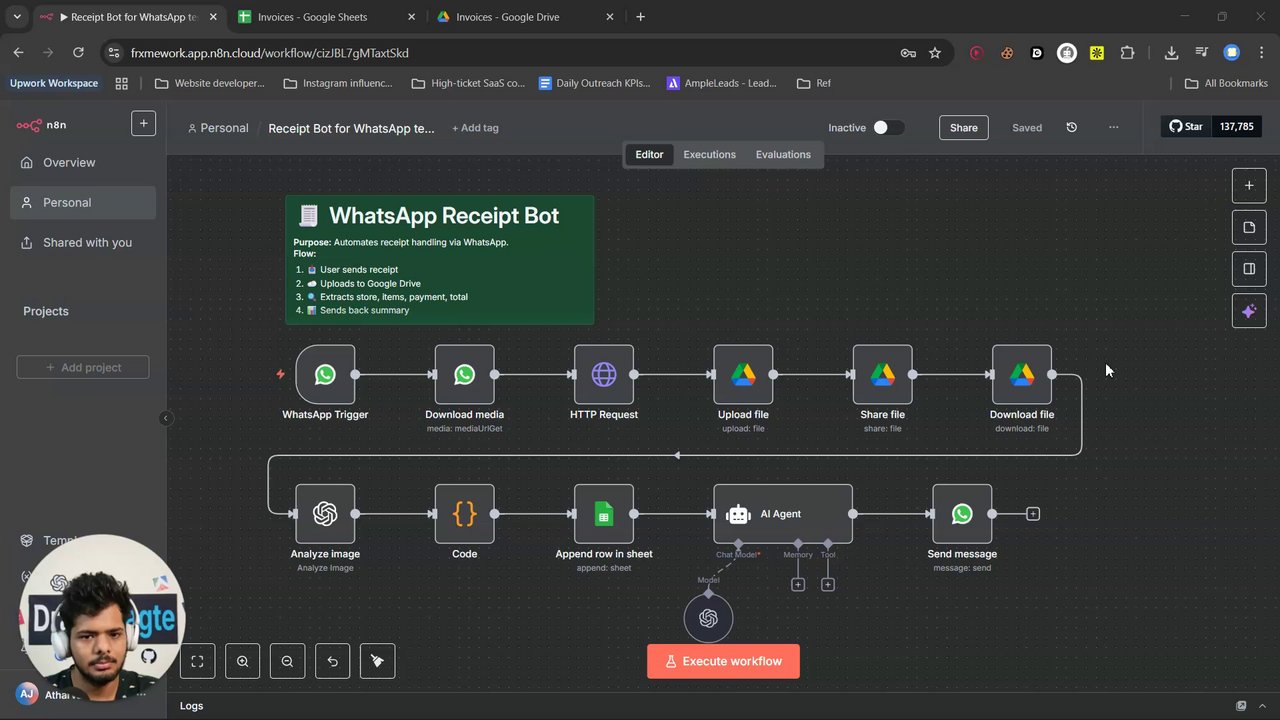Select the AI Agent node
The height and width of the screenshot is (720, 1280).
click(783, 514)
